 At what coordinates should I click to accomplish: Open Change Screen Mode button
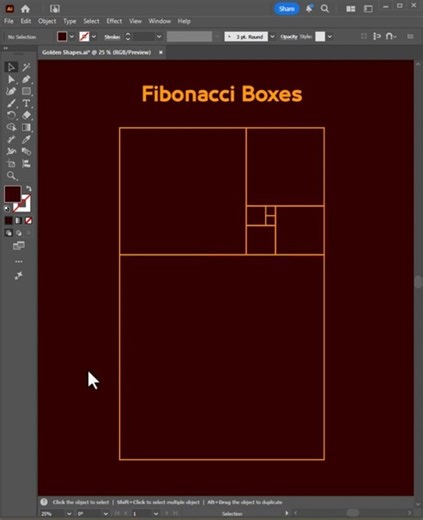coord(19,246)
